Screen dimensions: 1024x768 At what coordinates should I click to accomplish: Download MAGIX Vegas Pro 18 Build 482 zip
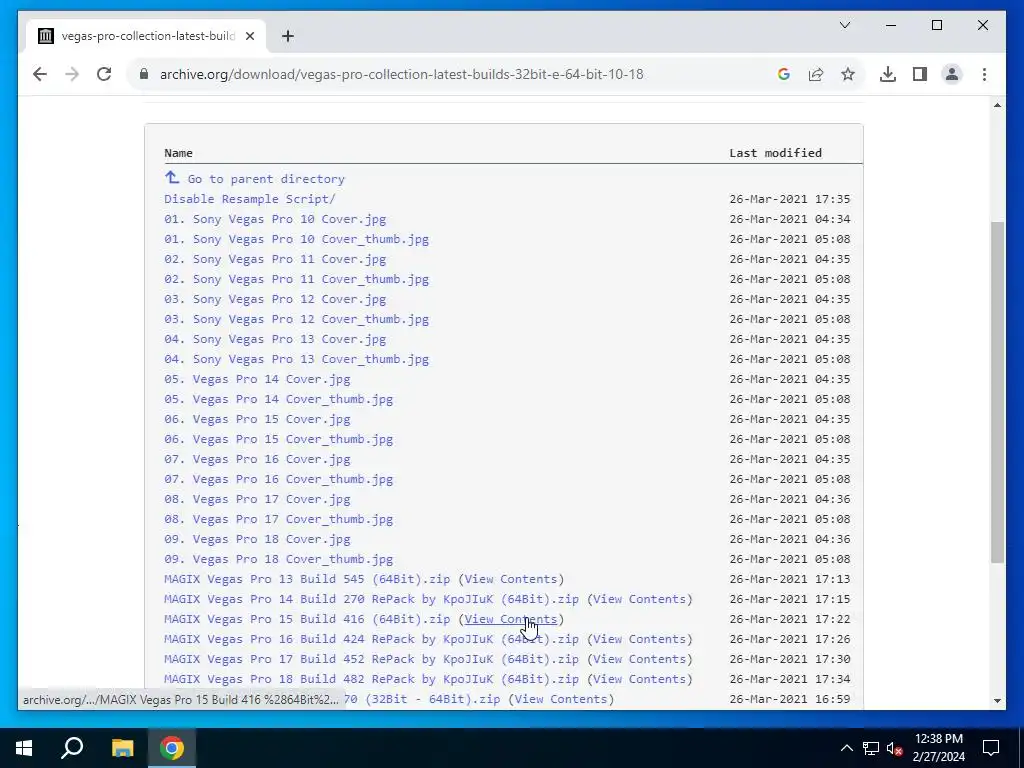(x=372, y=679)
